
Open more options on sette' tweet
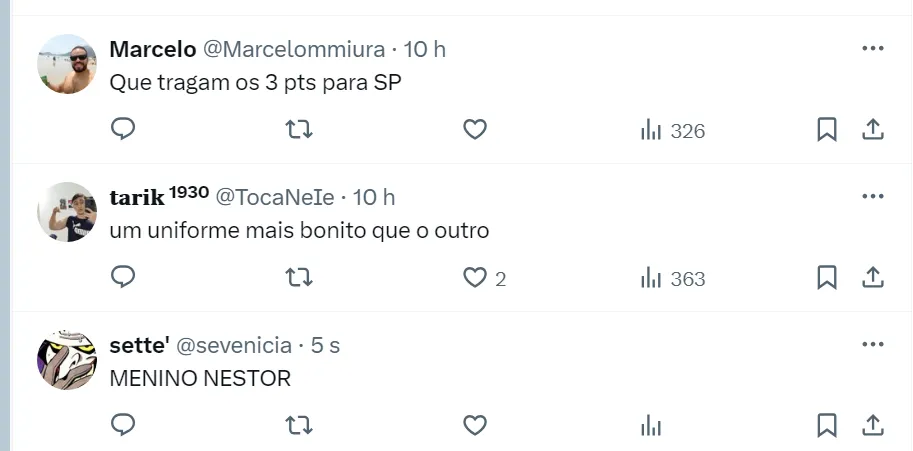pyautogui.click(x=872, y=344)
